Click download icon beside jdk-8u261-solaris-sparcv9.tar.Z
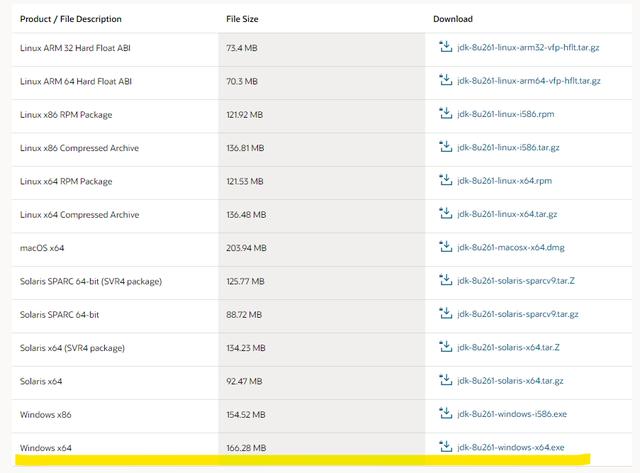The height and width of the screenshot is (473, 640). tap(445, 280)
